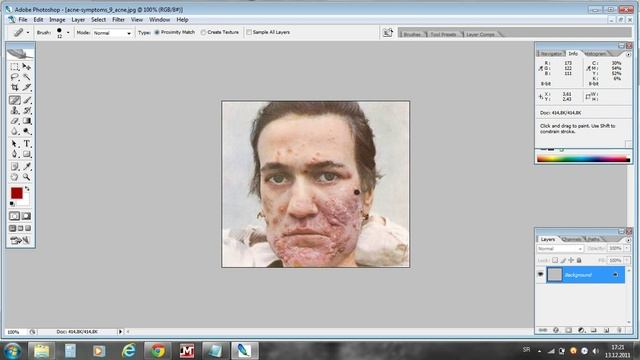The height and width of the screenshot is (360, 640).
Task: Select the Pen tool
Action: click(x=14, y=154)
